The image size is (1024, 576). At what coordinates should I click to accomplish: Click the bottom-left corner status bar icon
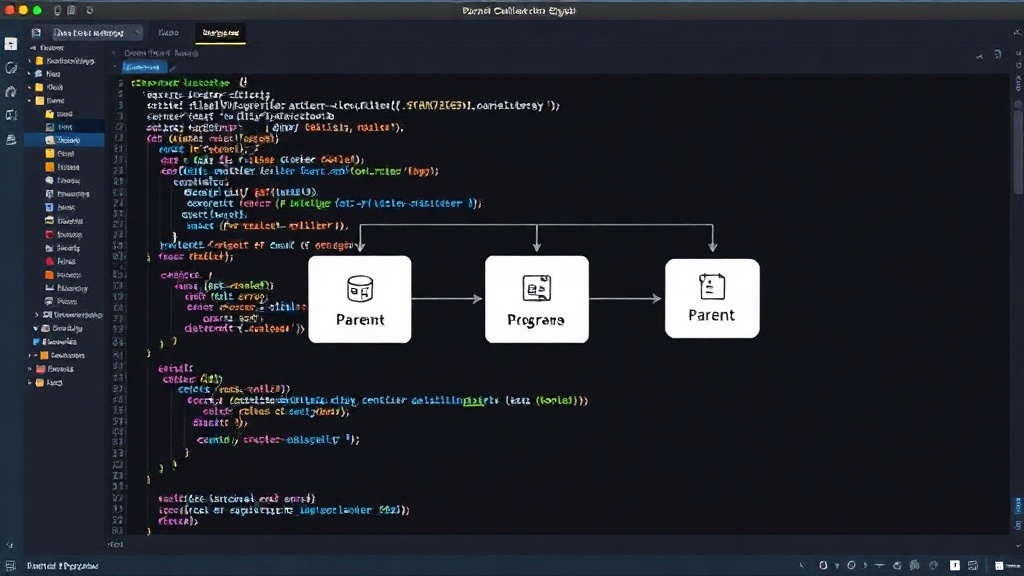pyautogui.click(x=10, y=566)
